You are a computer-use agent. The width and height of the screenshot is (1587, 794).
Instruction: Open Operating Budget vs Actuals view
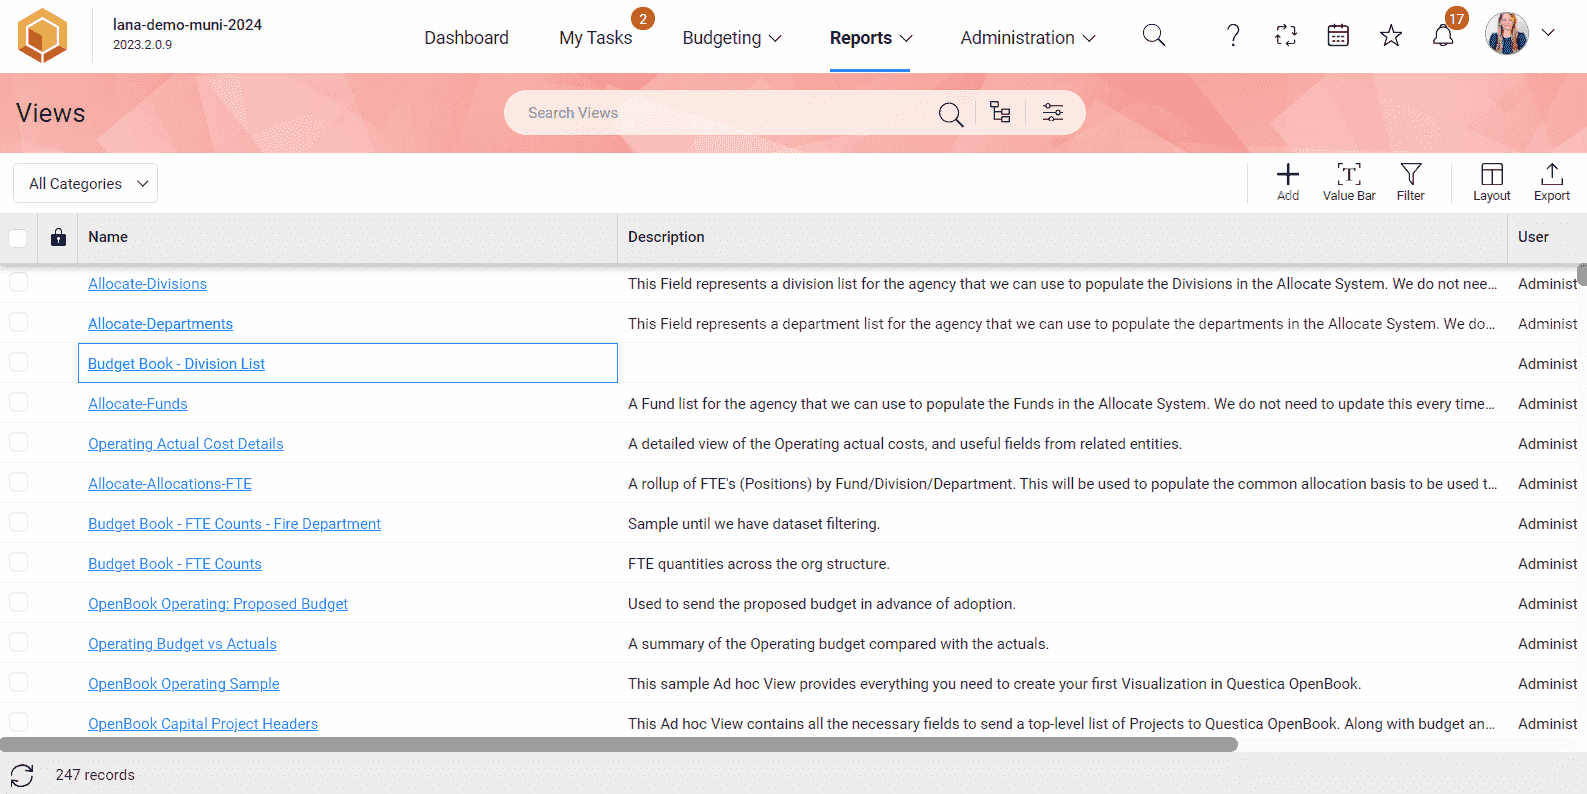(182, 644)
